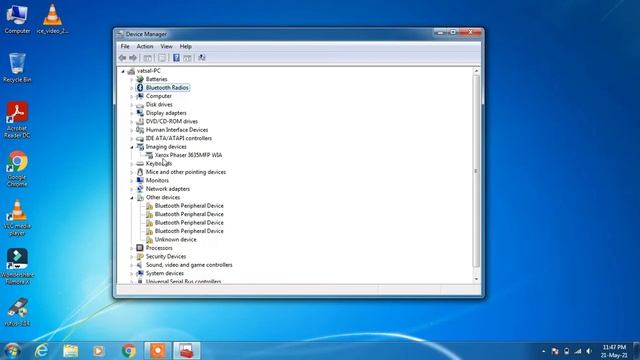Select the Bluetooth Radios icon
This screenshot has width=640, height=360.
click(x=140, y=88)
